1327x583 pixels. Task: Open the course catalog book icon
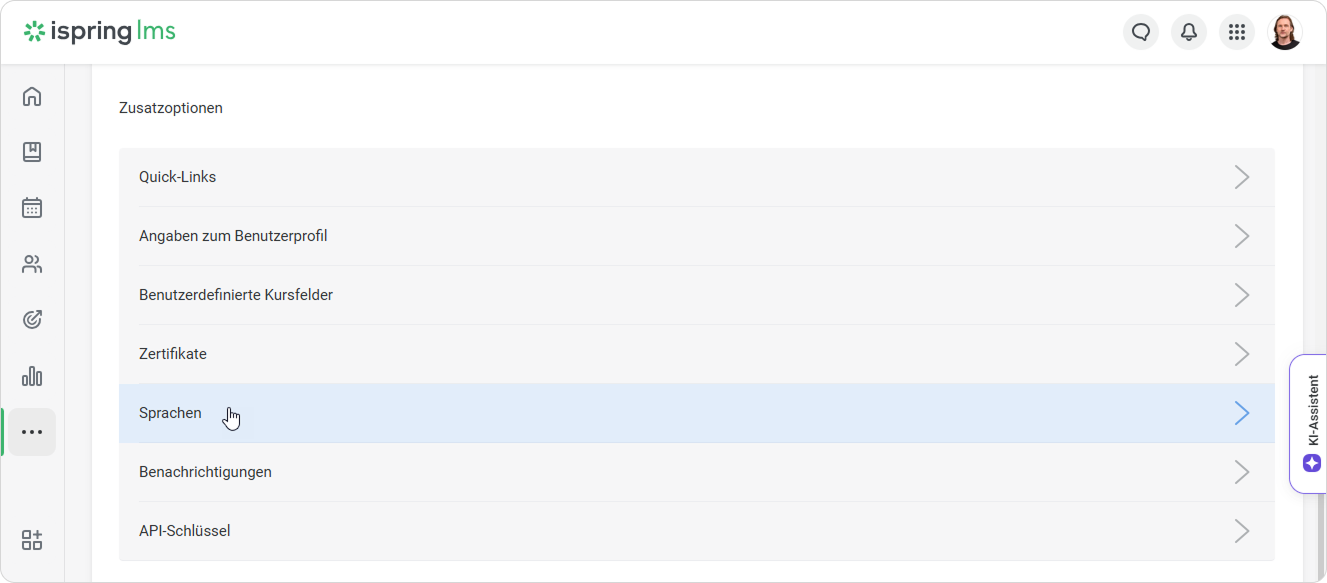coord(32,152)
